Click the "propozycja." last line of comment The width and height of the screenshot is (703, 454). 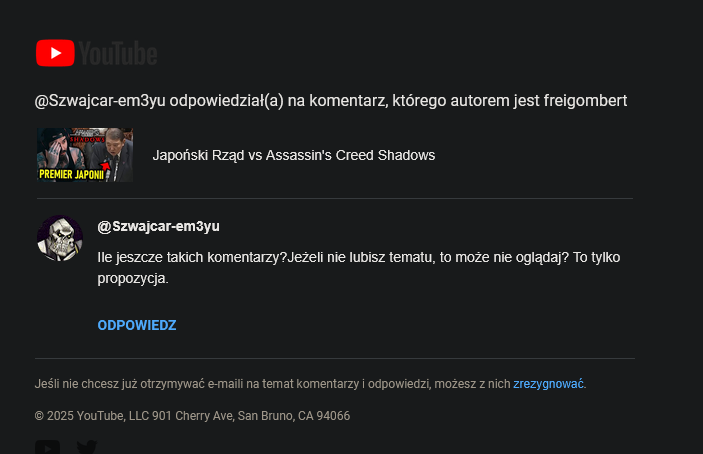point(132,279)
